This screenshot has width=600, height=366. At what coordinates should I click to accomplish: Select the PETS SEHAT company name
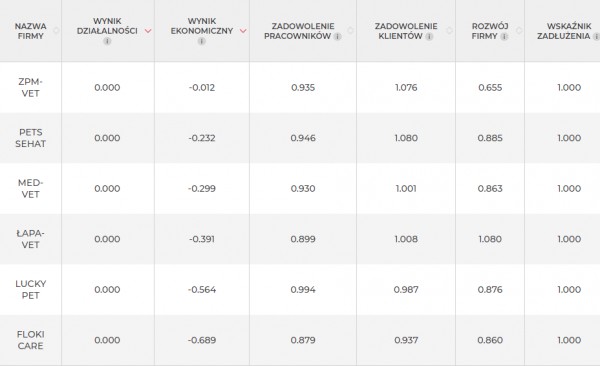[31, 138]
